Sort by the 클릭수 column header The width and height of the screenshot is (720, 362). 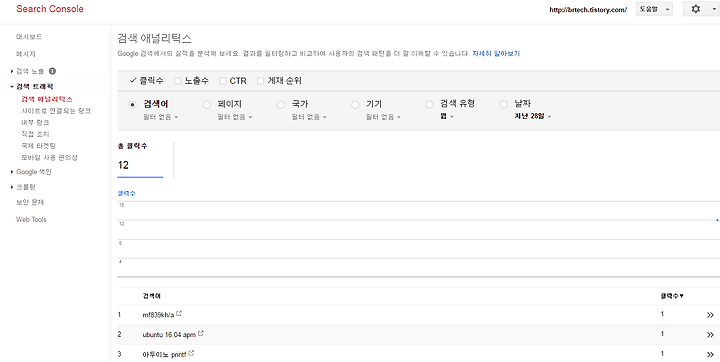coord(671,296)
